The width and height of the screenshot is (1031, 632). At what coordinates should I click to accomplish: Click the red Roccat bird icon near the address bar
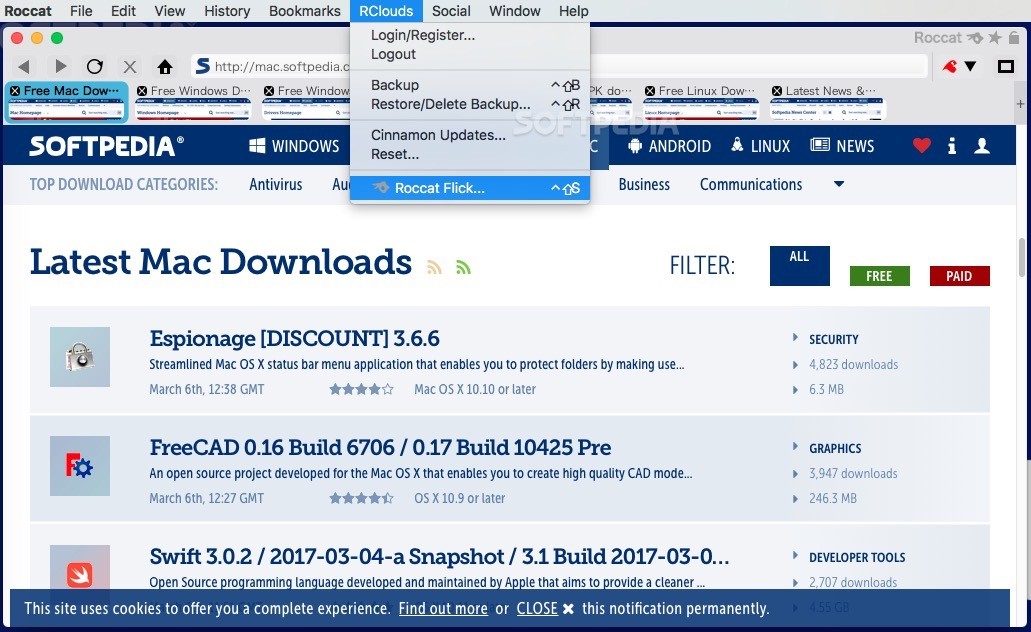[x=948, y=67]
